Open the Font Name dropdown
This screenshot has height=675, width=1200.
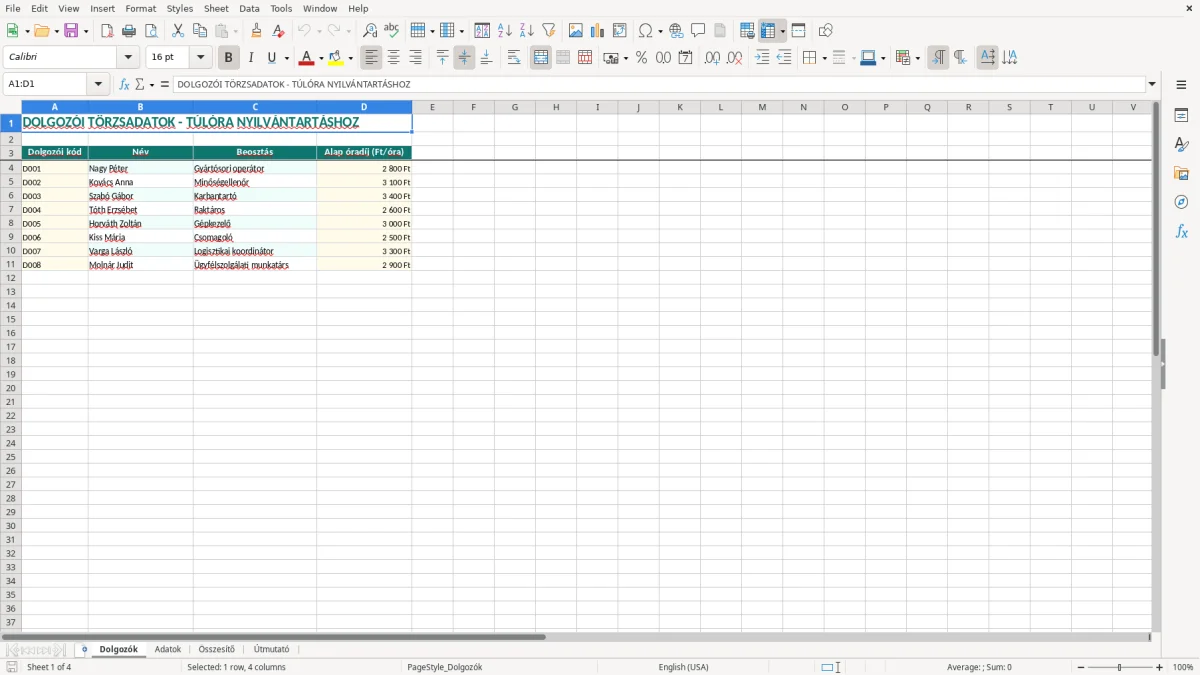[x=128, y=58]
